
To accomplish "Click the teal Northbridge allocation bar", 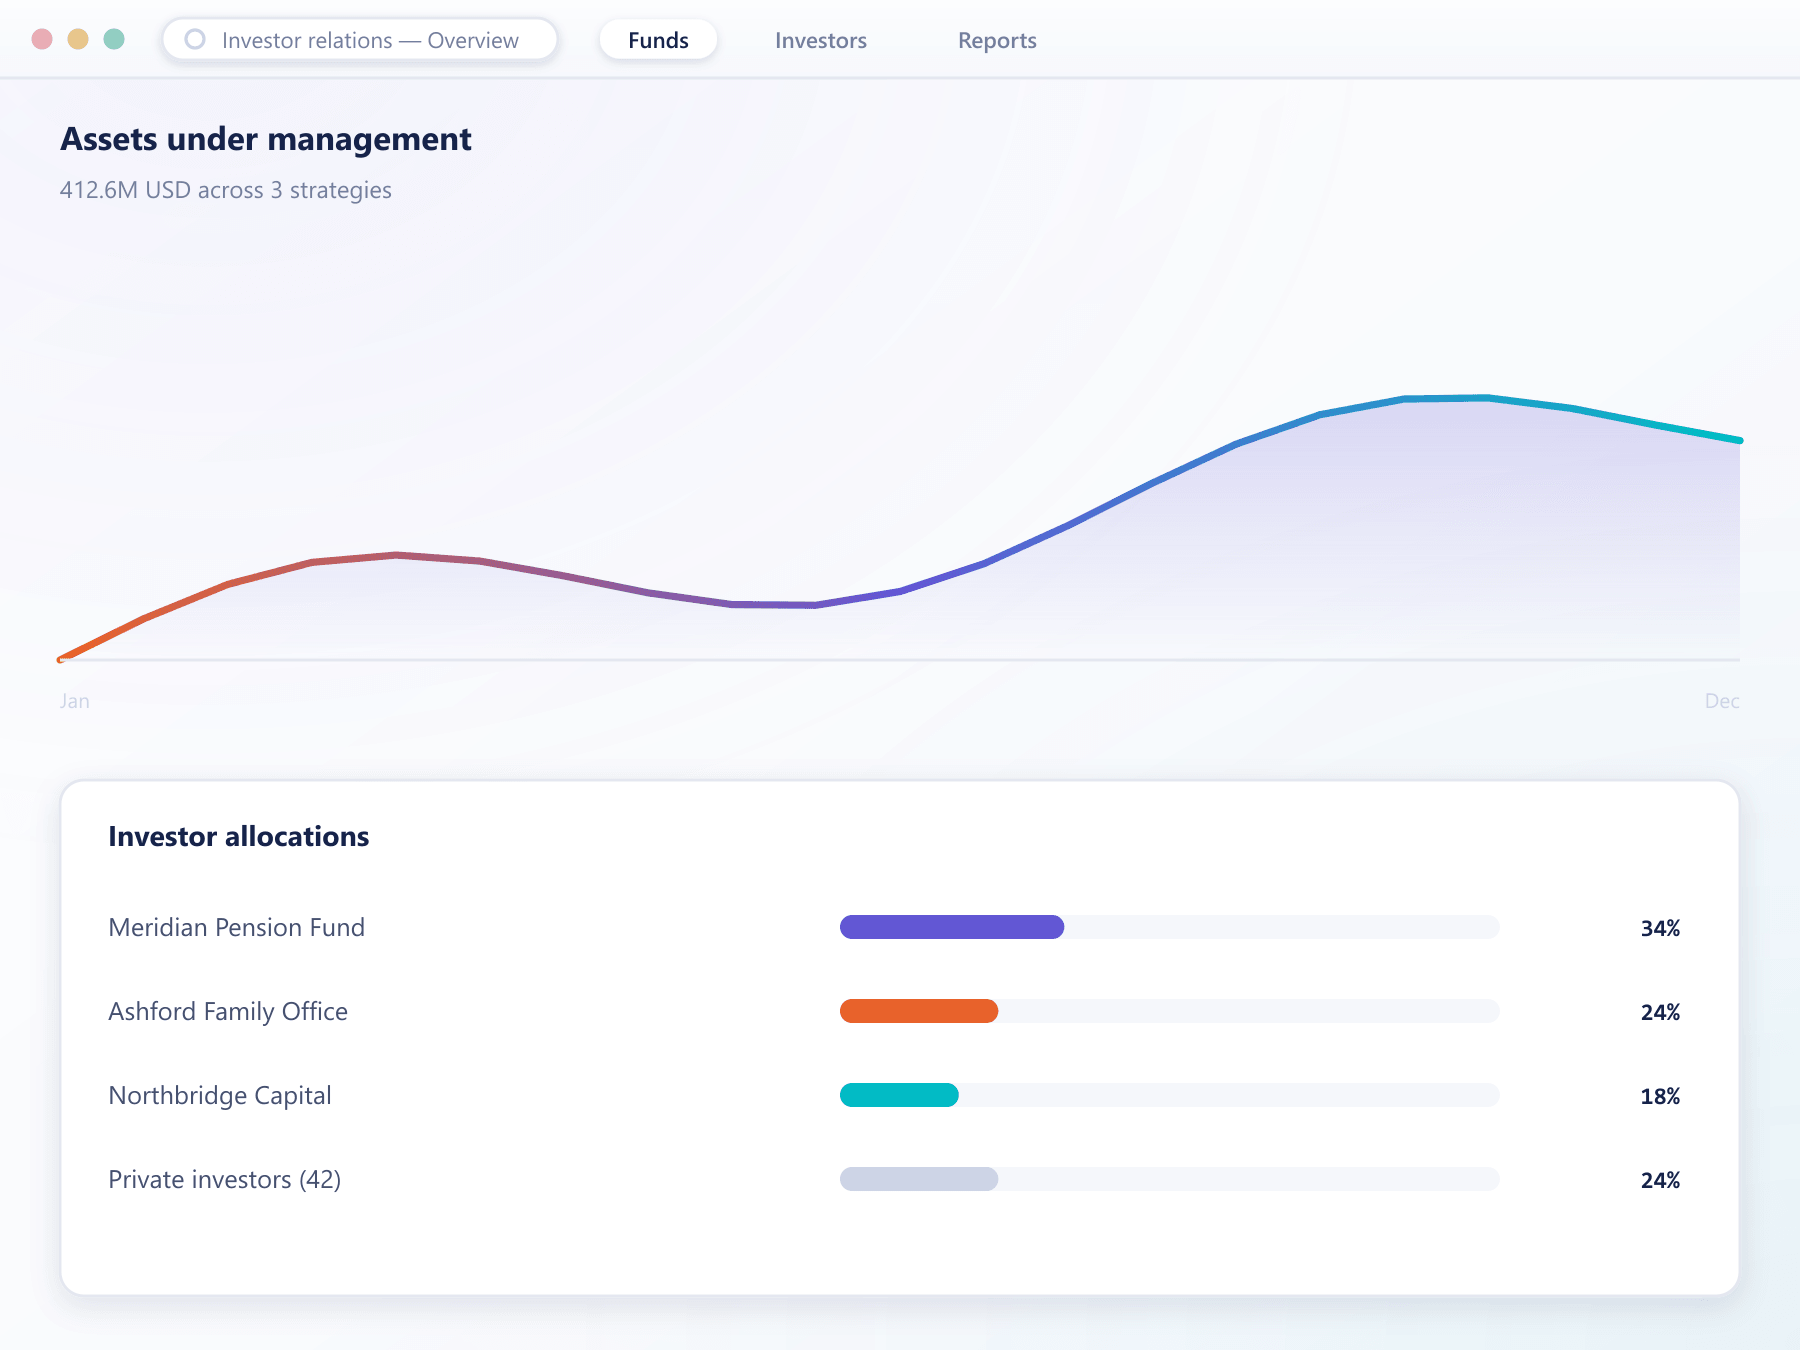I will (899, 1095).
